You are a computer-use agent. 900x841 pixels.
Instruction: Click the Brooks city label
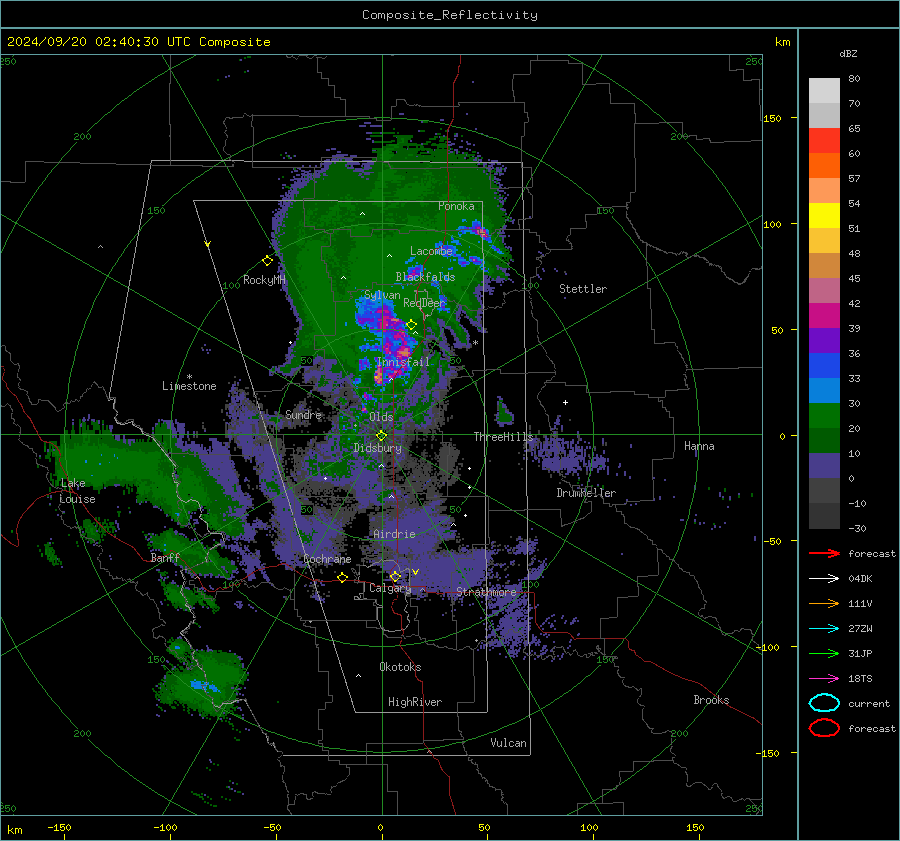[x=711, y=700]
